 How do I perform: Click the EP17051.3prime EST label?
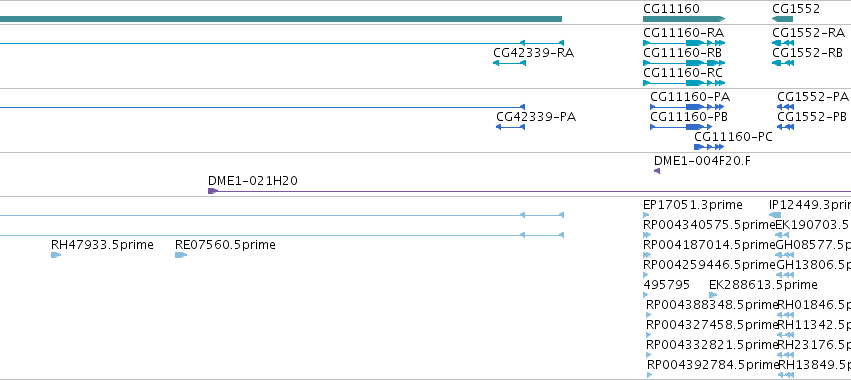pyautogui.click(x=693, y=205)
